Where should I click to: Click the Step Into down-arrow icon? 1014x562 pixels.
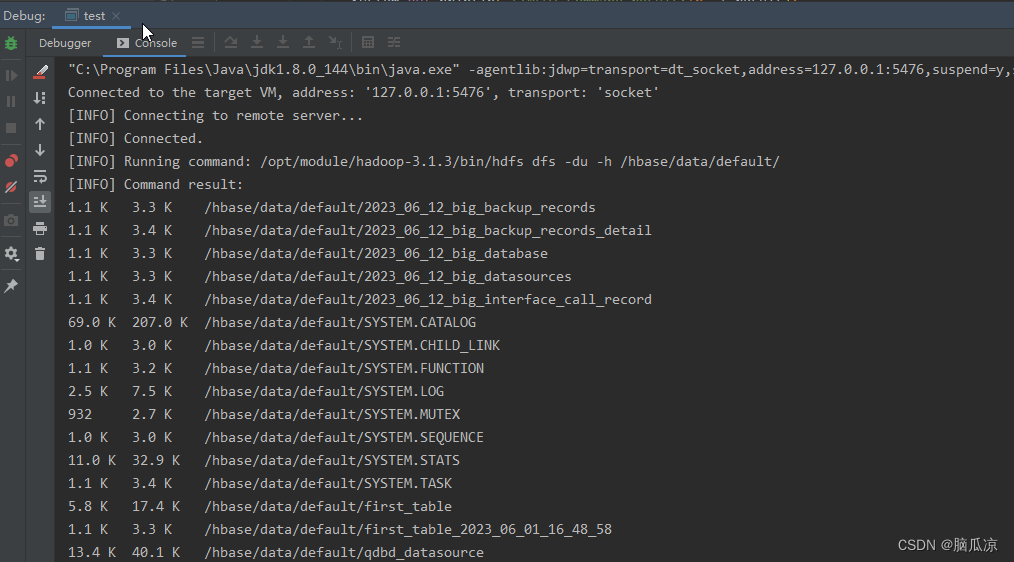tap(257, 43)
